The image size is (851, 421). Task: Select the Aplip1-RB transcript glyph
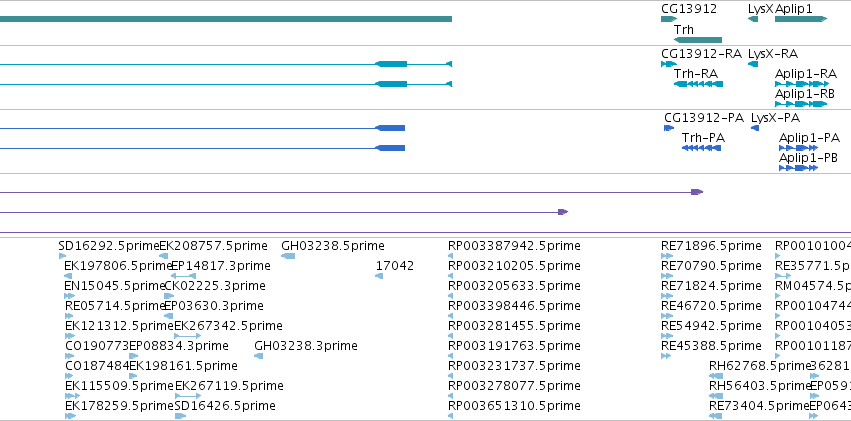801,104
